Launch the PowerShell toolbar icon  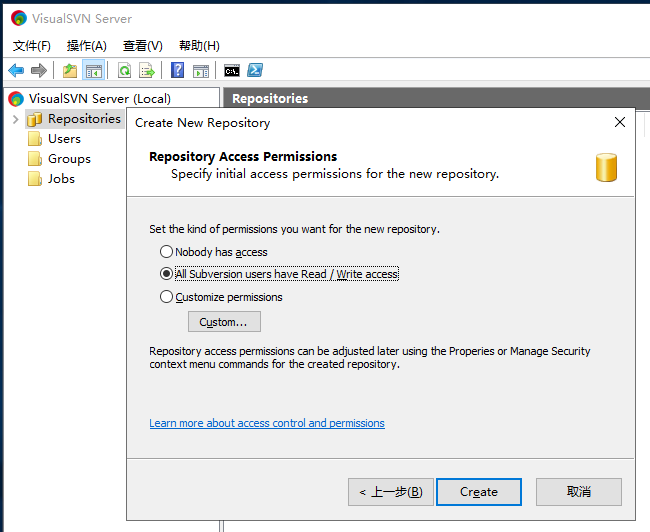pos(255,70)
